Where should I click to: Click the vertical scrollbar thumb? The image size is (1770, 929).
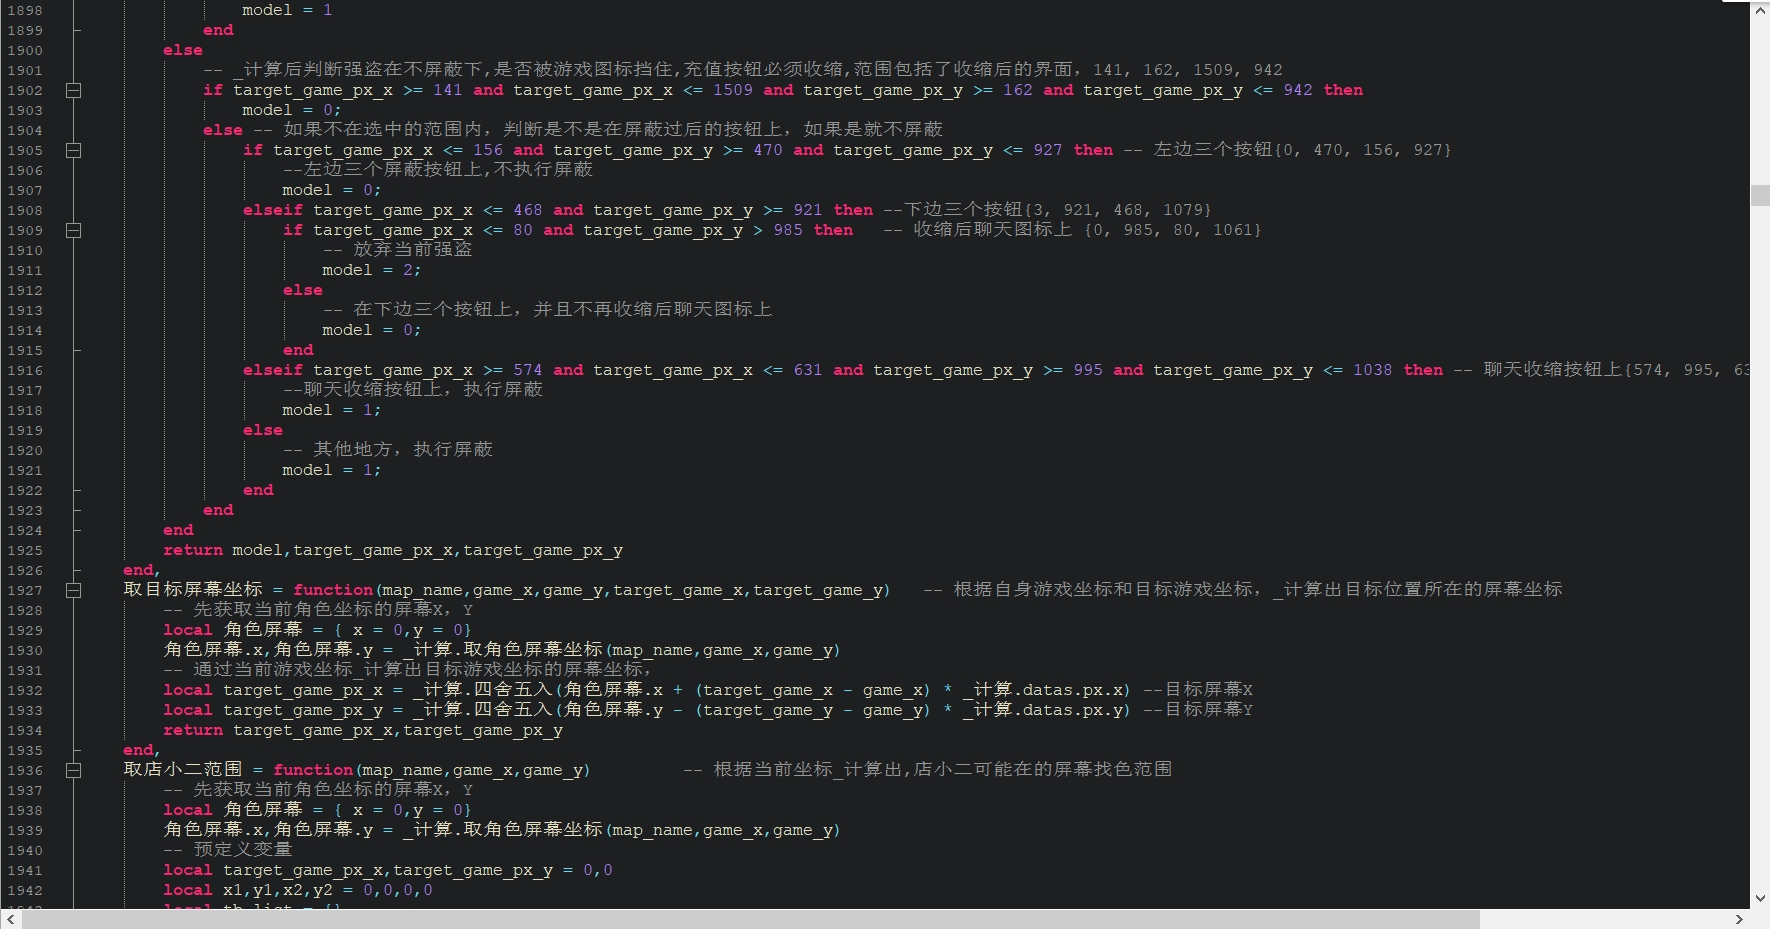click(1760, 195)
